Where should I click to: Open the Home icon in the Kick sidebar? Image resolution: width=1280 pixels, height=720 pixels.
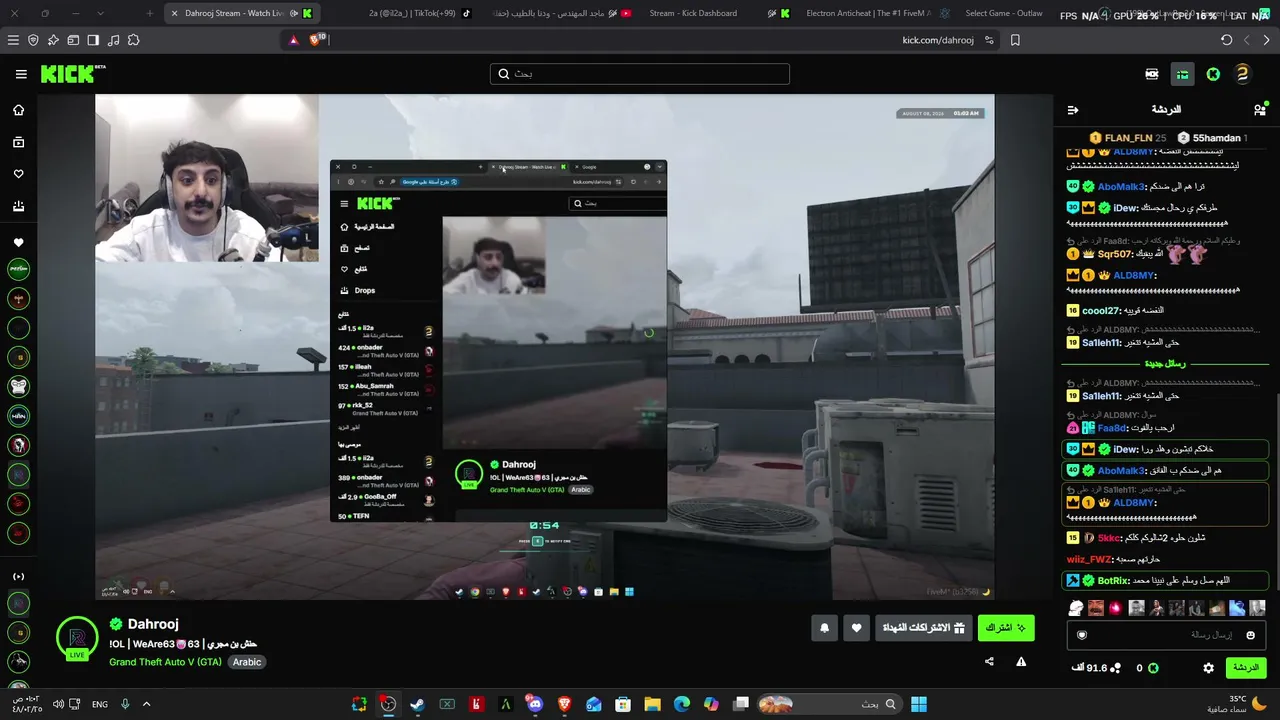18,110
